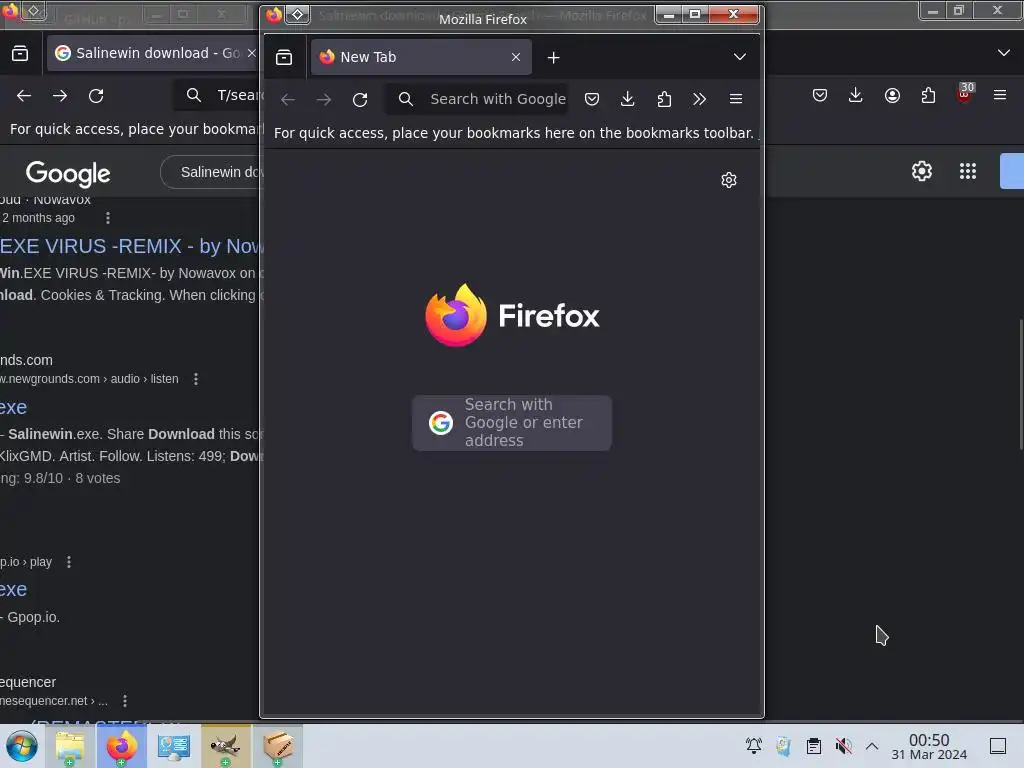The height and width of the screenshot is (768, 1024).
Task: Open options for the 'p.io › play' result
Action: click(69, 562)
